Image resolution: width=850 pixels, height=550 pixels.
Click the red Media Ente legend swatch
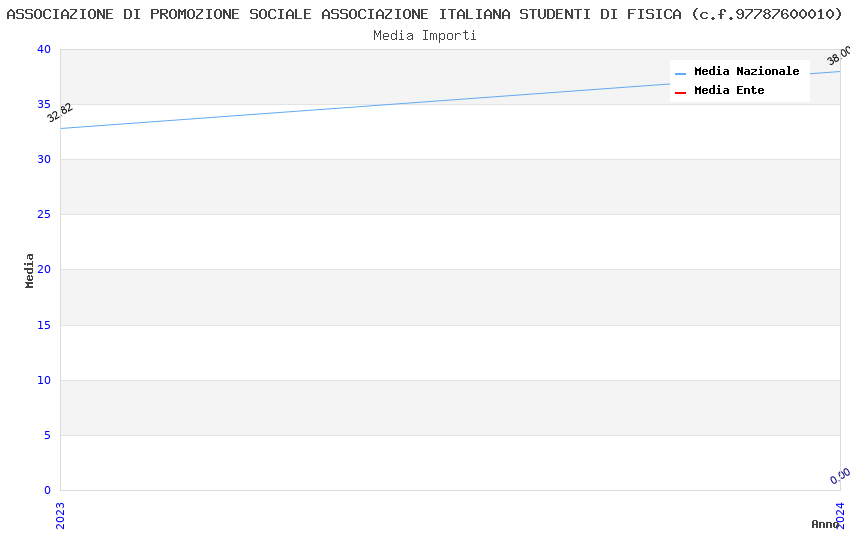tap(680, 92)
